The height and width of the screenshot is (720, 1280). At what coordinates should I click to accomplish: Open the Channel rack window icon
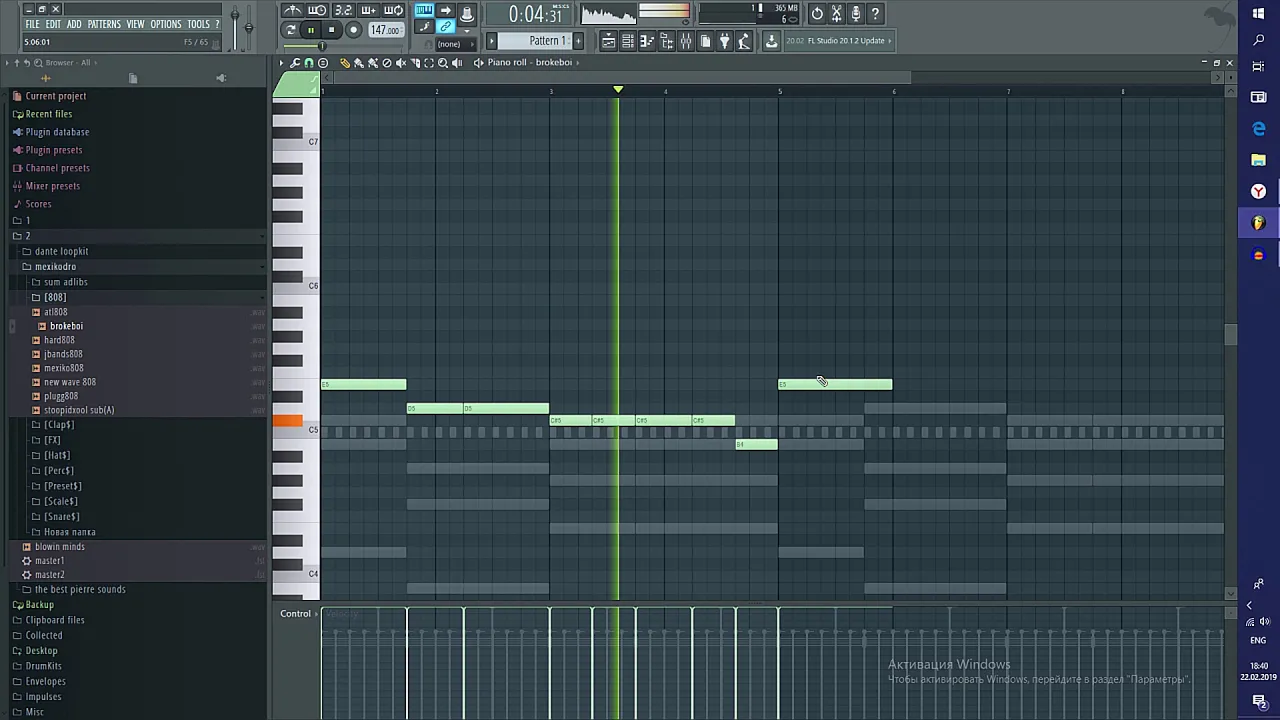(x=627, y=41)
